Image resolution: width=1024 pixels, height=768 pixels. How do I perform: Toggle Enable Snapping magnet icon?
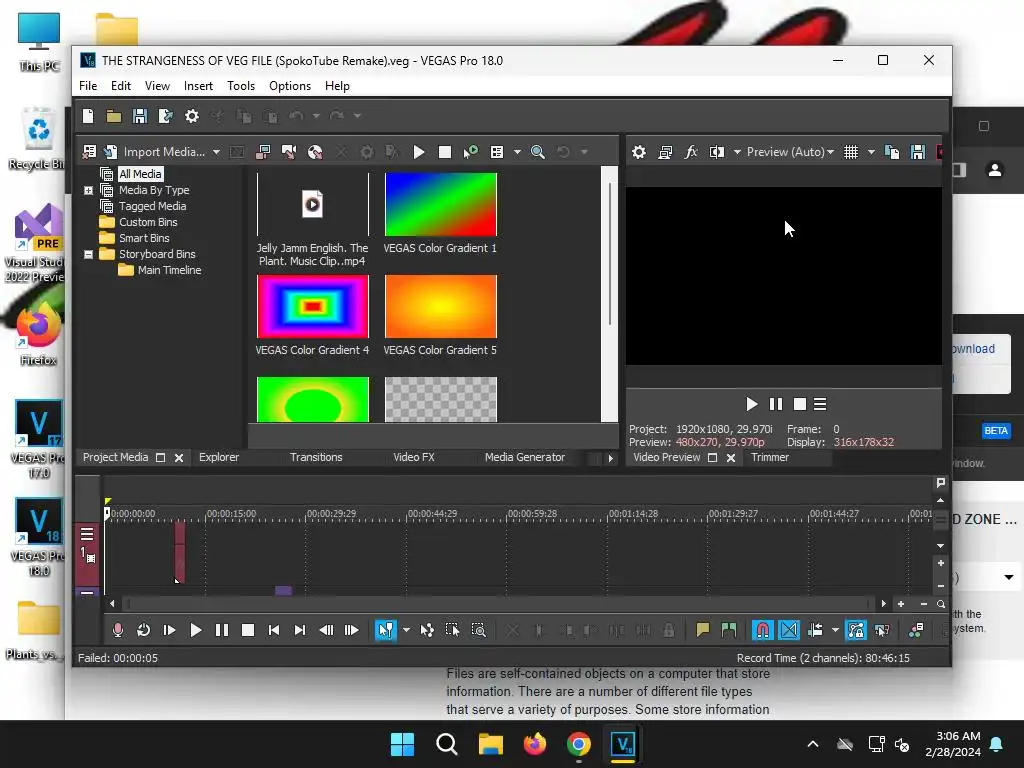pyautogui.click(x=762, y=630)
